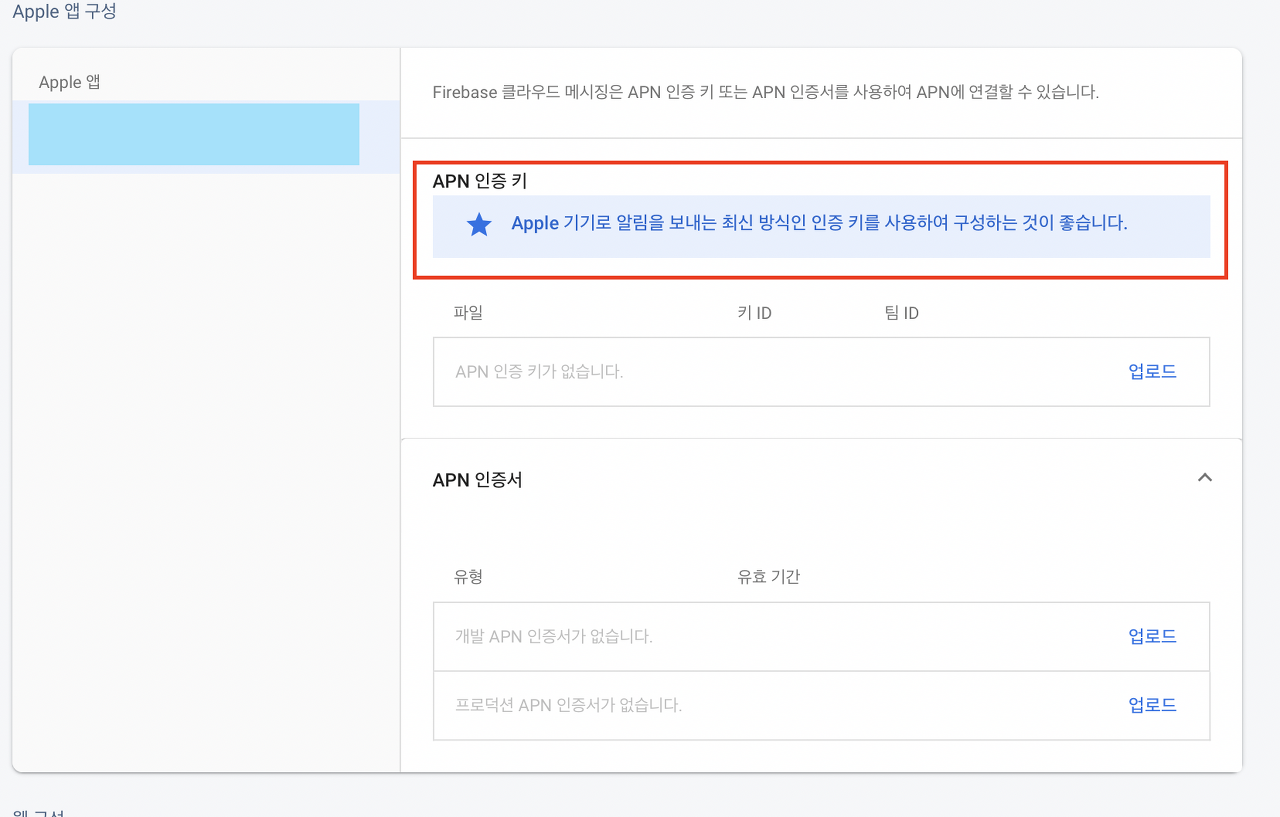Screen dimensions: 1280x817
Task: Click the 'Apple 앱' sidebar label
Action: tap(70, 82)
